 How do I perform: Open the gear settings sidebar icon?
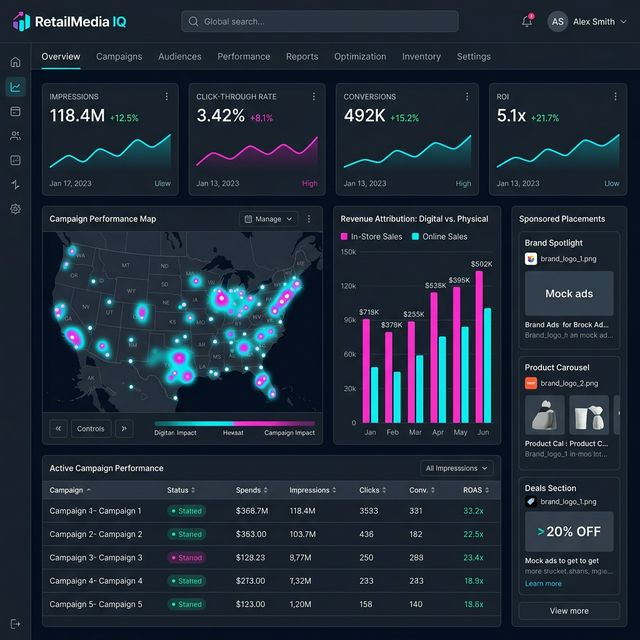click(x=16, y=209)
